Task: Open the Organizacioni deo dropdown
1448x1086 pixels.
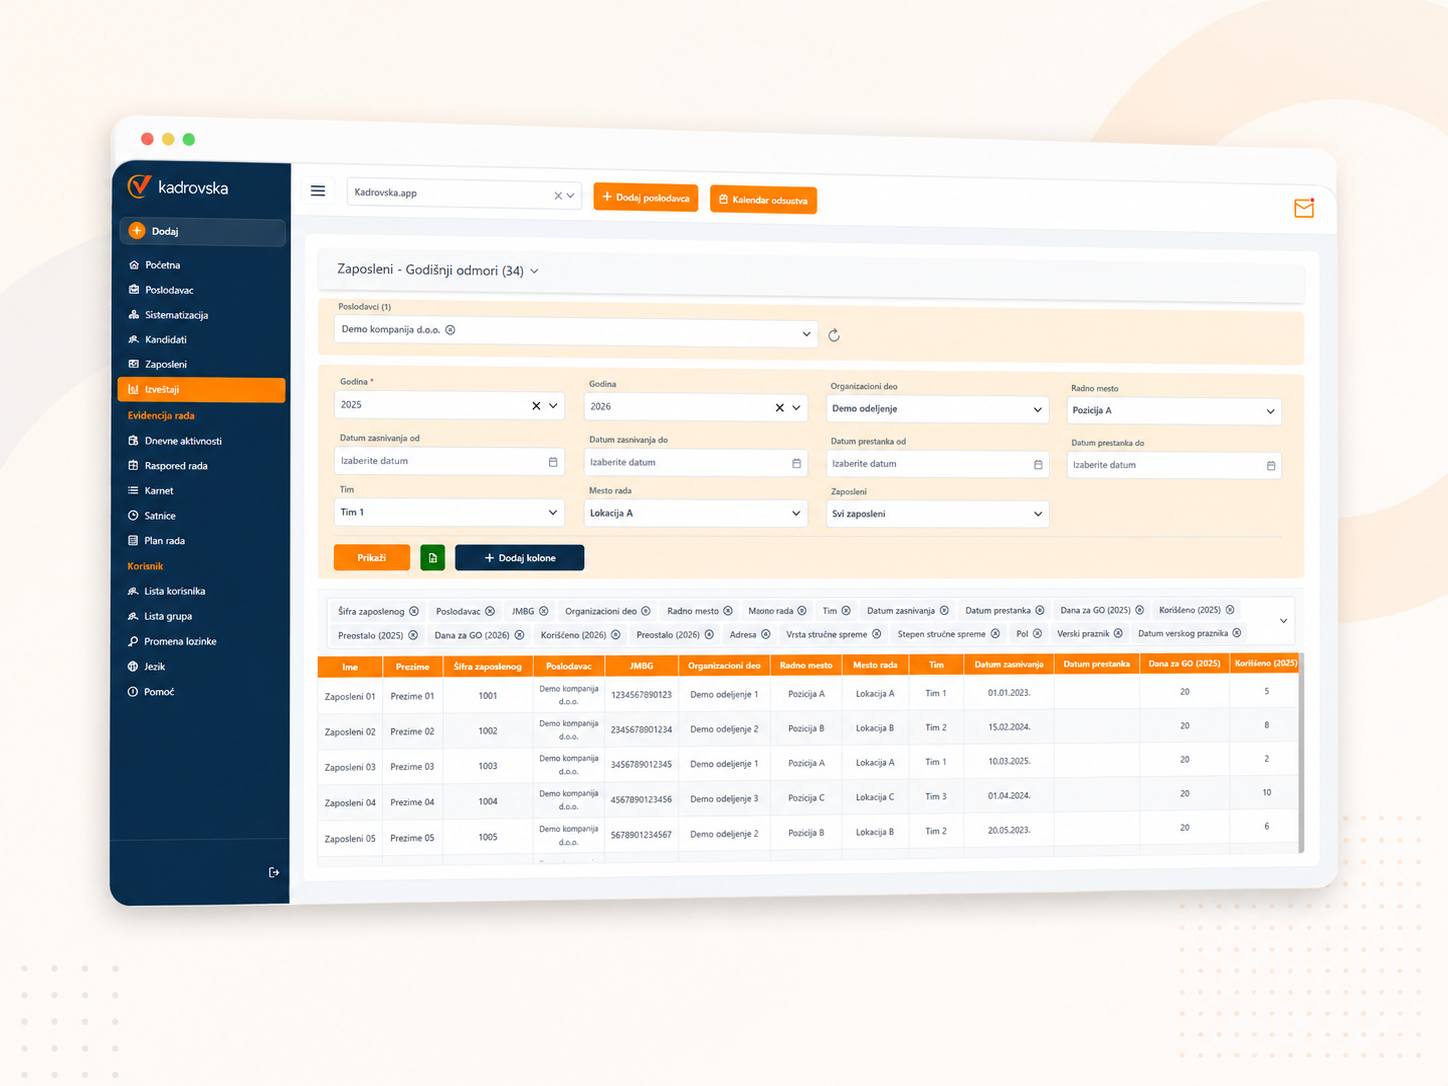Action: pyautogui.click(x=937, y=409)
